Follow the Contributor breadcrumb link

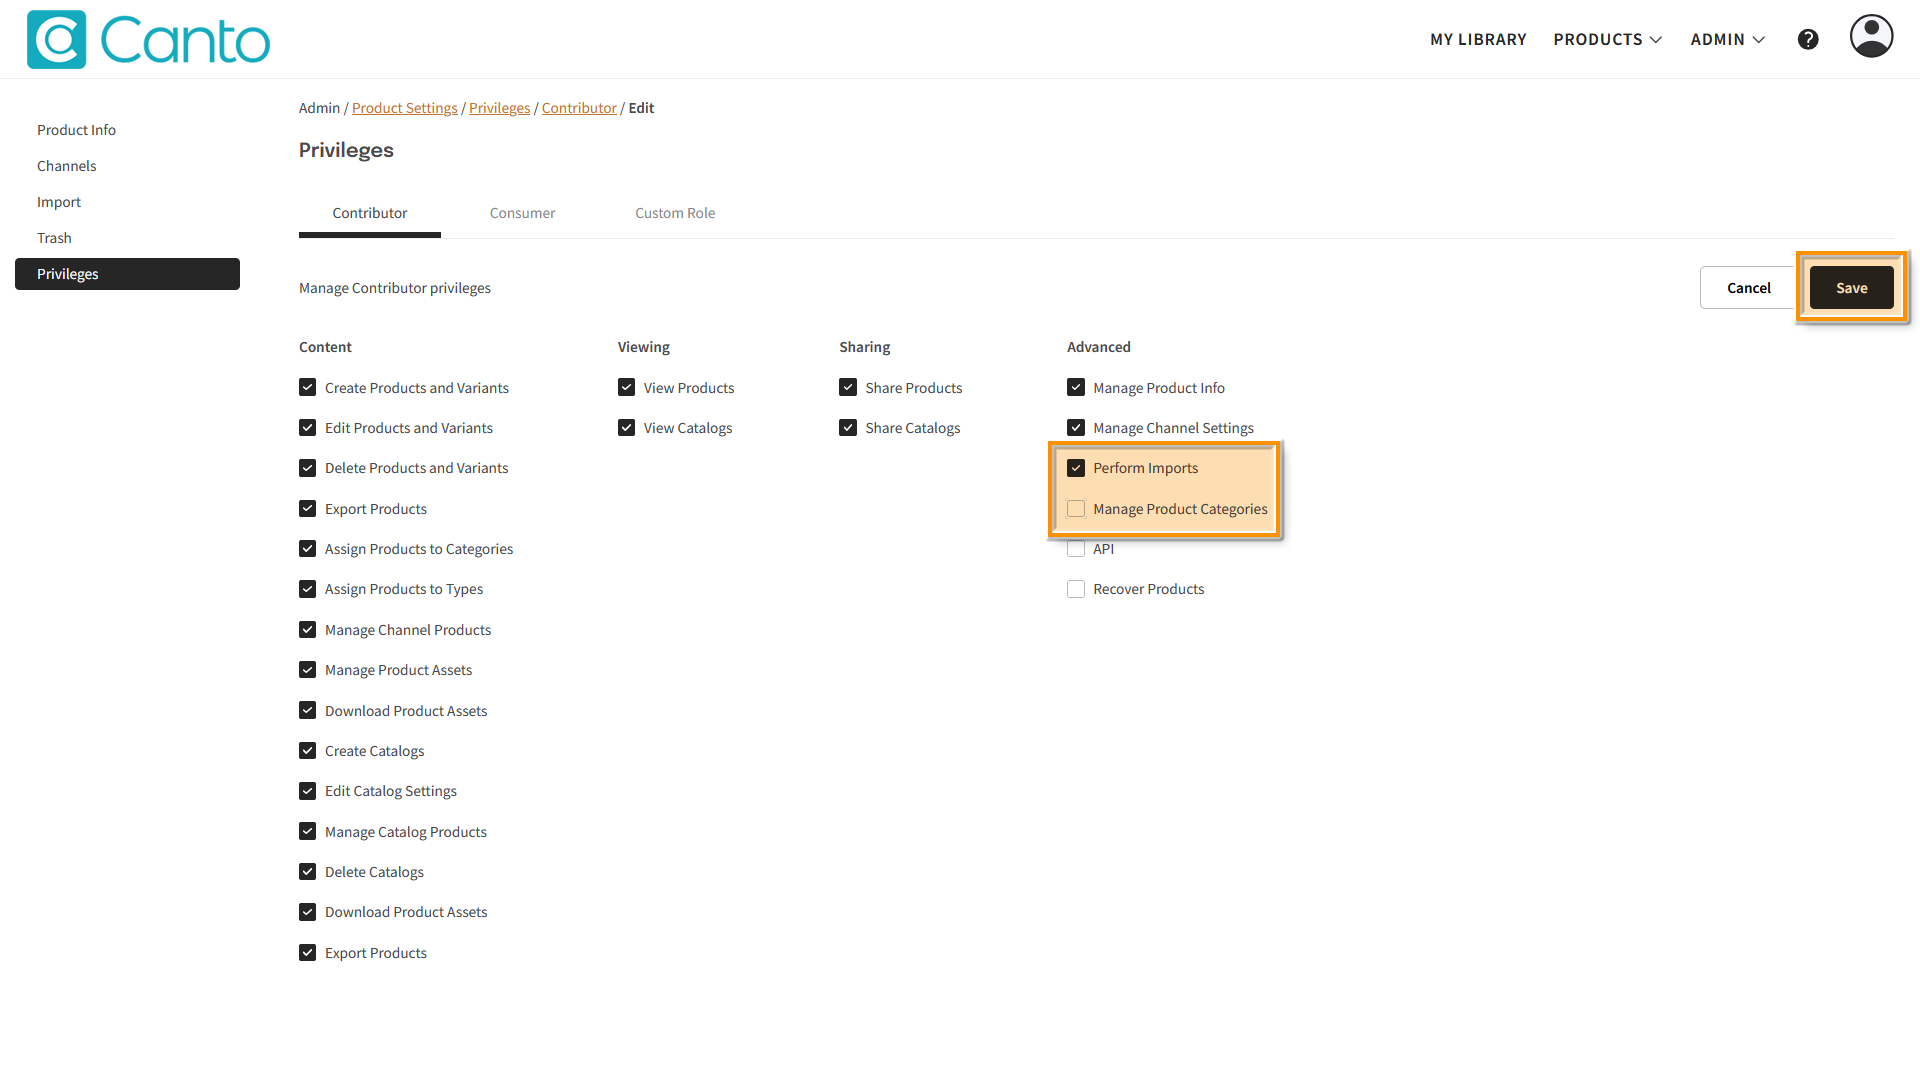pos(579,108)
